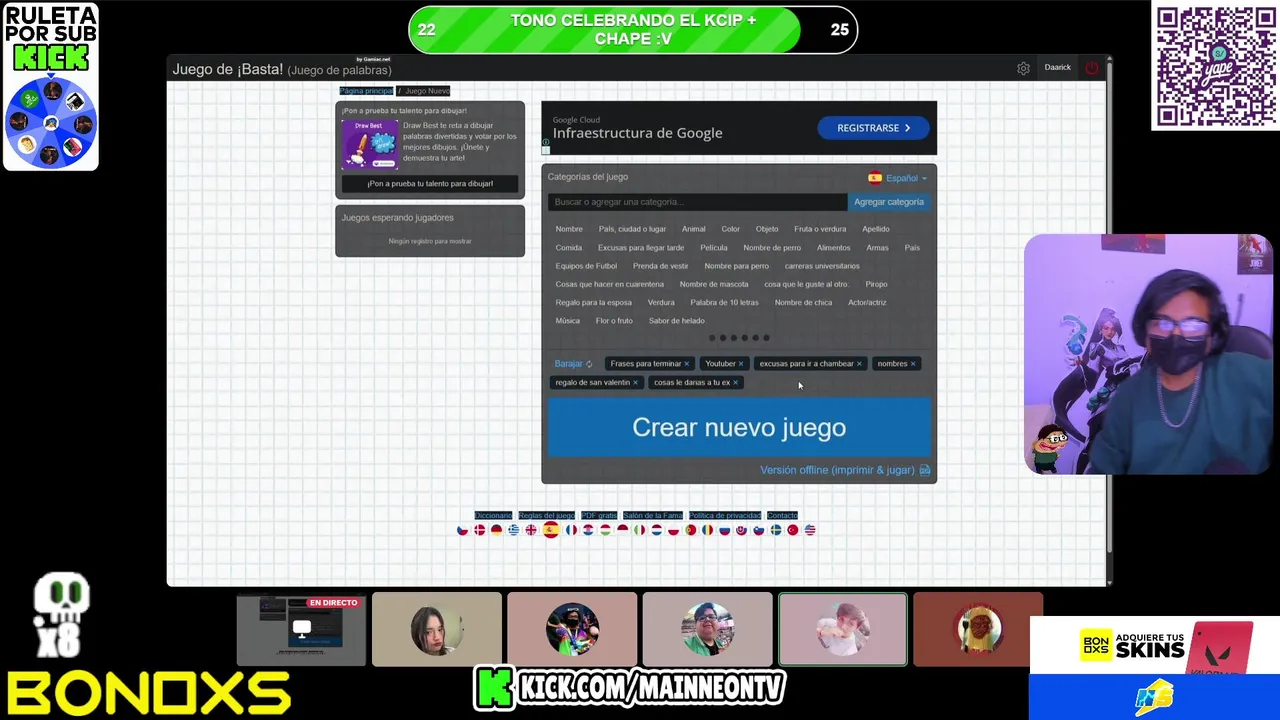The width and height of the screenshot is (1280, 720).
Task: Open 'Versión offline (imprimir & jugar)' link
Action: tap(837, 470)
